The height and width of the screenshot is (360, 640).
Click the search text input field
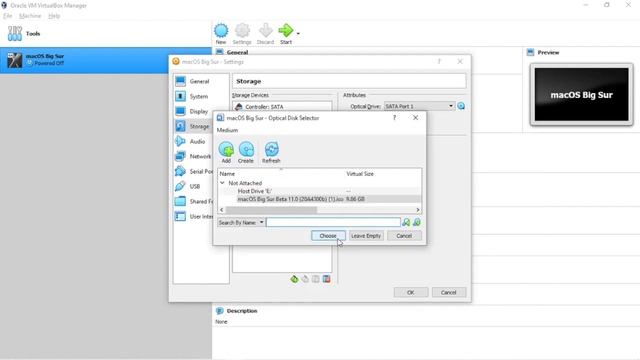333,222
